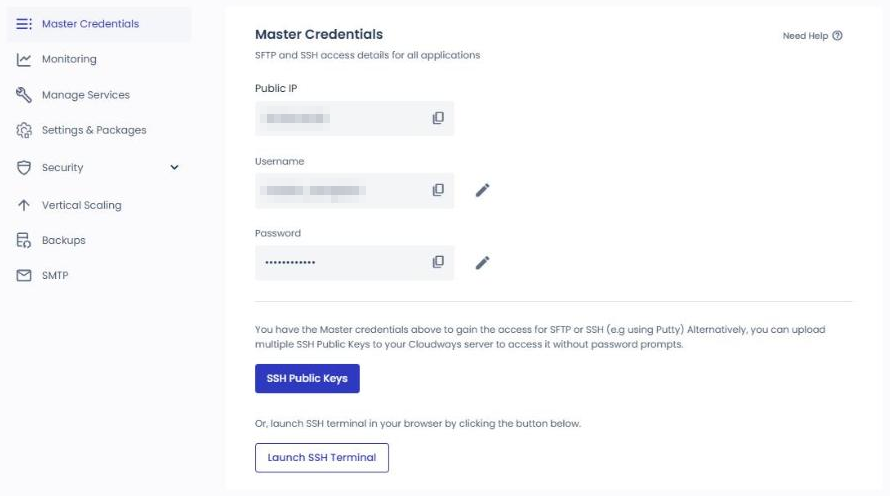Click the SMTP envelope icon
890x496 pixels.
[24, 275]
